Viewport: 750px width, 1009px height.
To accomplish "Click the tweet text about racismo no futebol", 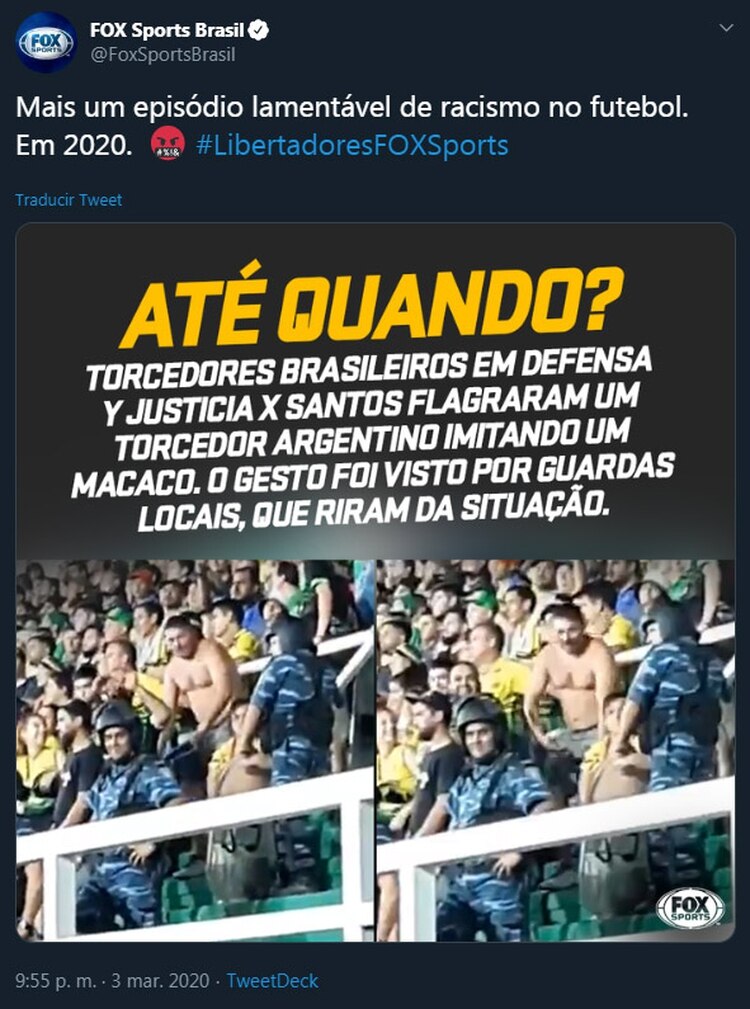I will tap(352, 107).
